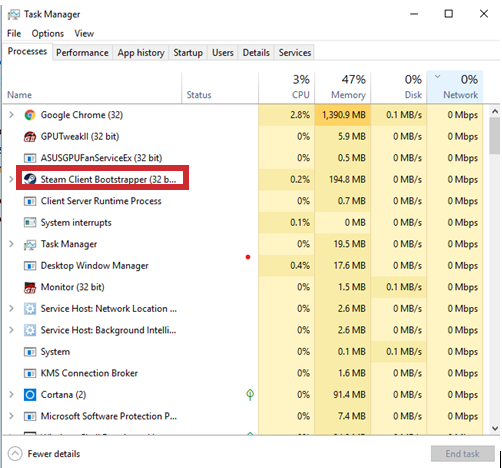Click the green leaf status icon for Cortana
The width and height of the screenshot is (502, 468).
[x=250, y=395]
